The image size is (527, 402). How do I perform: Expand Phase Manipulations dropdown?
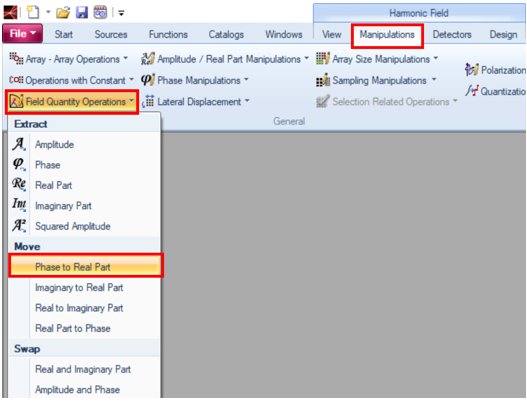pos(195,80)
